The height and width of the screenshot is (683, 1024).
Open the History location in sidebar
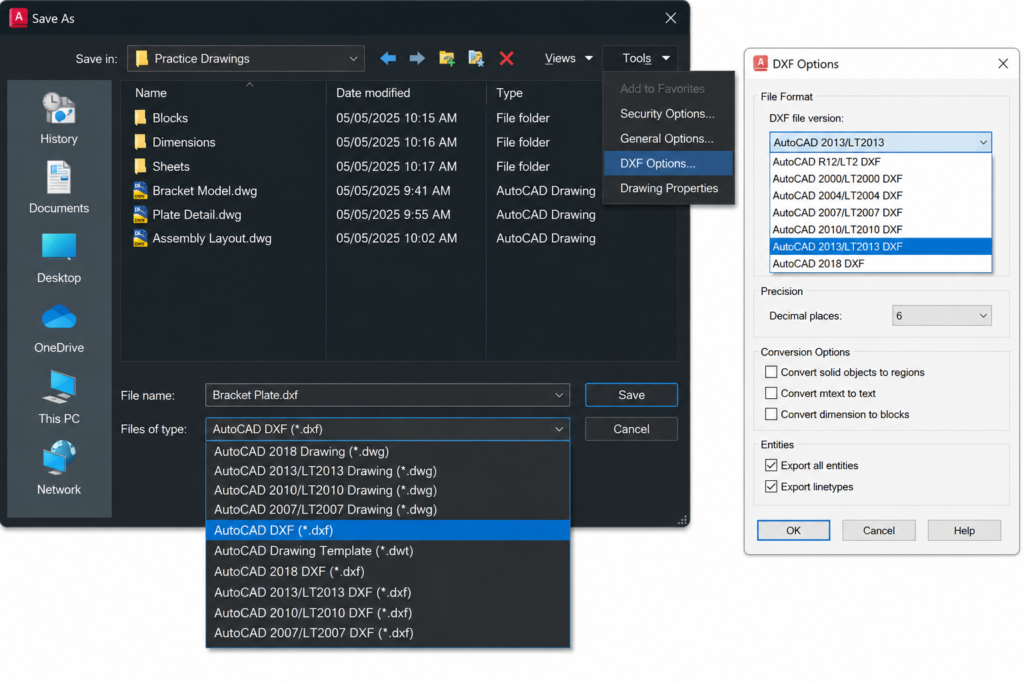tap(59, 118)
